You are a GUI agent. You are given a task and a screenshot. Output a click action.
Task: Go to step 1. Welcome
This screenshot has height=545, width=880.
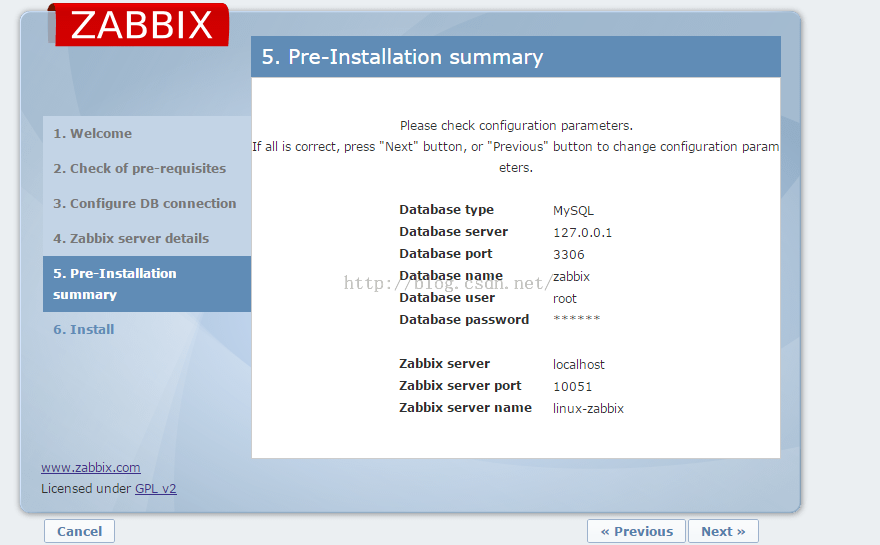tap(93, 134)
